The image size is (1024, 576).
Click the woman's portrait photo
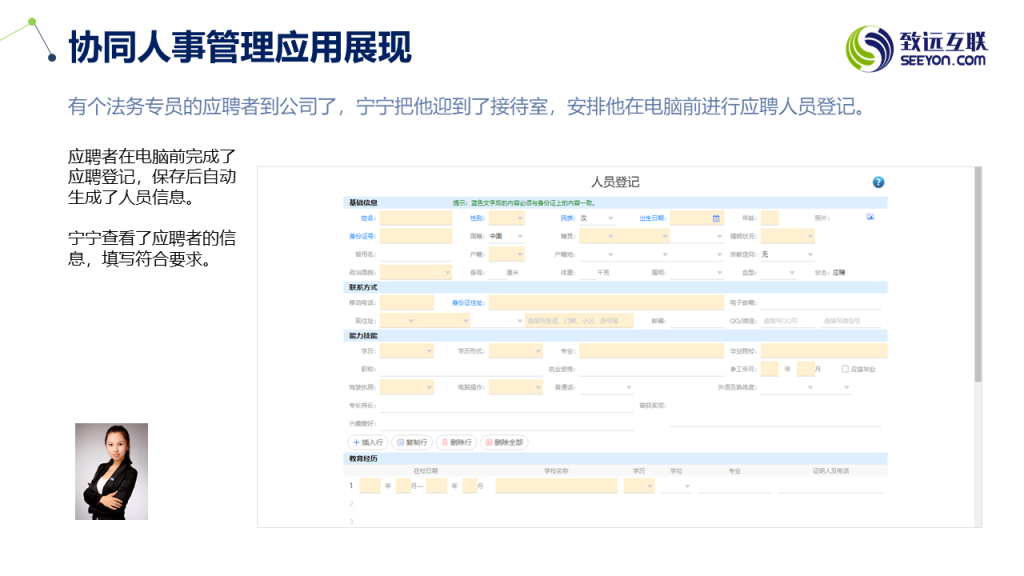(x=111, y=471)
